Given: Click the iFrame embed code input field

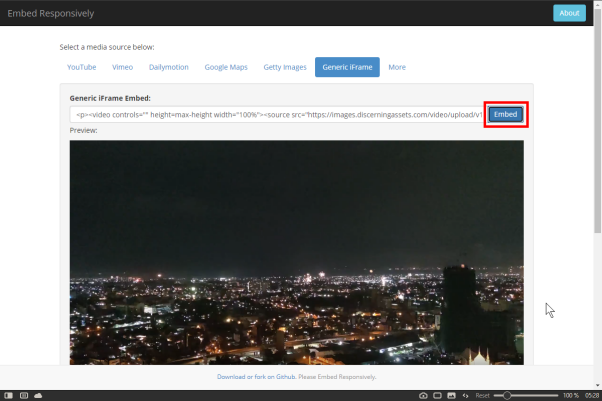Looking at the screenshot, I should pyautogui.click(x=276, y=115).
